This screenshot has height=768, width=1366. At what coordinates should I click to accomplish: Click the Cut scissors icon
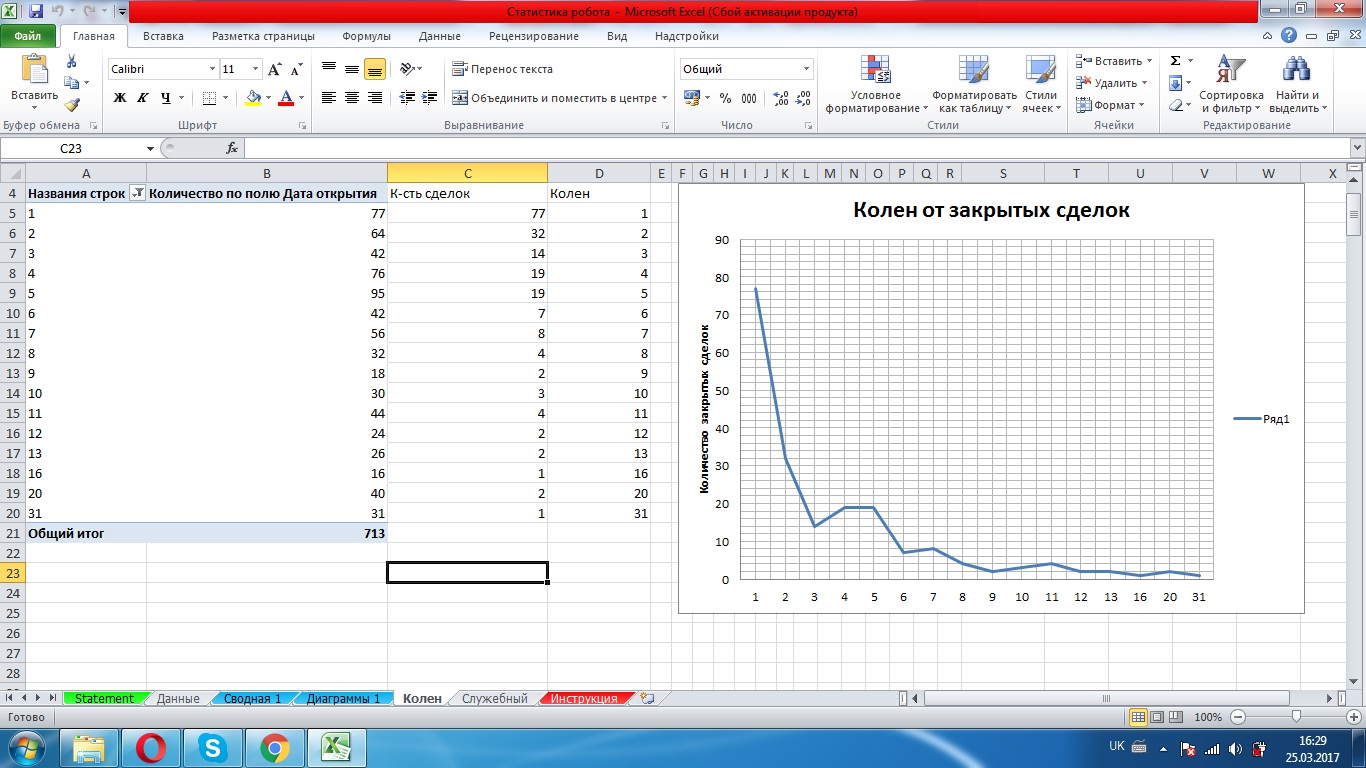point(72,62)
